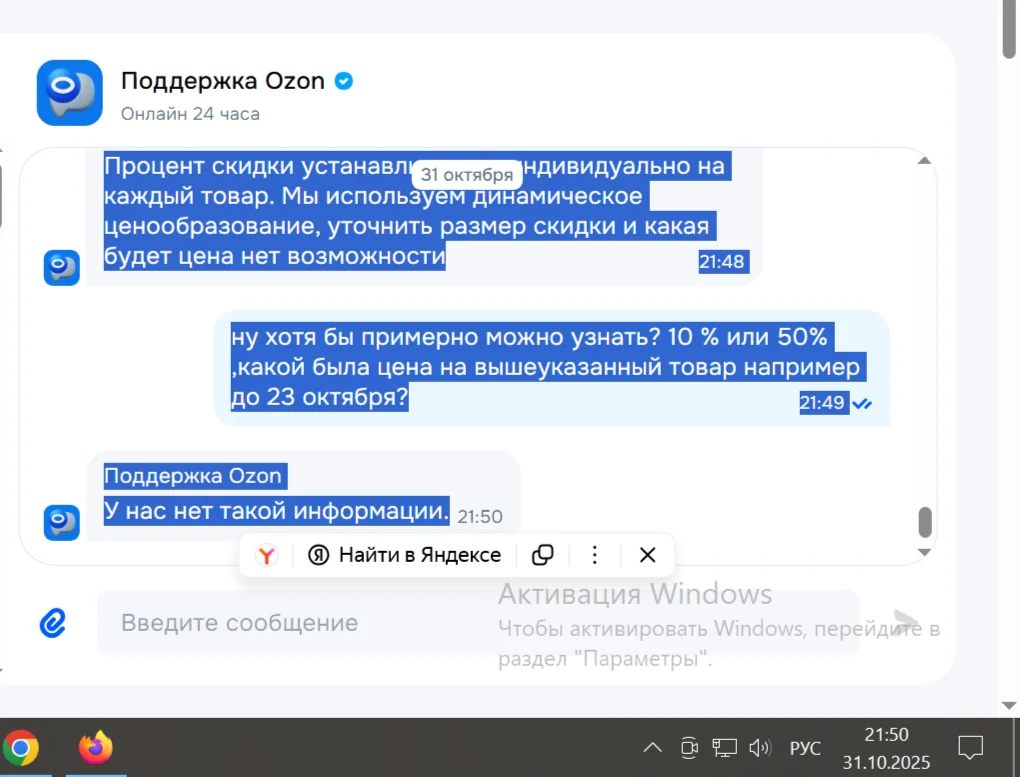This screenshot has width=1020, height=777.
Task: Click chat scrollbar up arrow
Action: point(924,161)
